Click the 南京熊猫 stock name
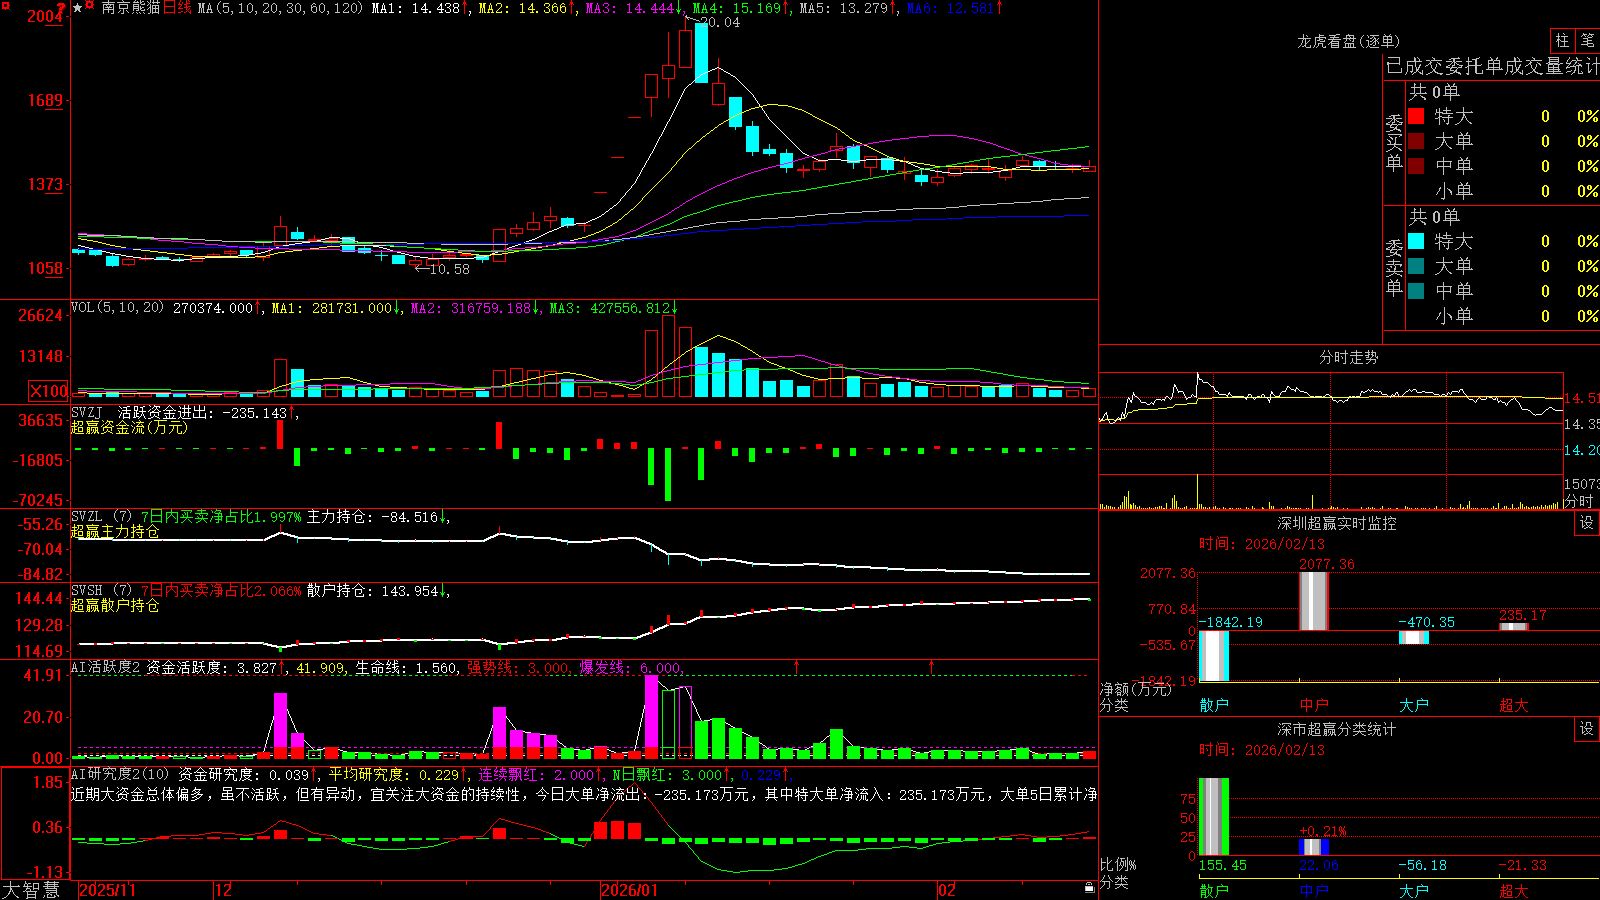Screen dimensions: 1600x900 point(131,8)
